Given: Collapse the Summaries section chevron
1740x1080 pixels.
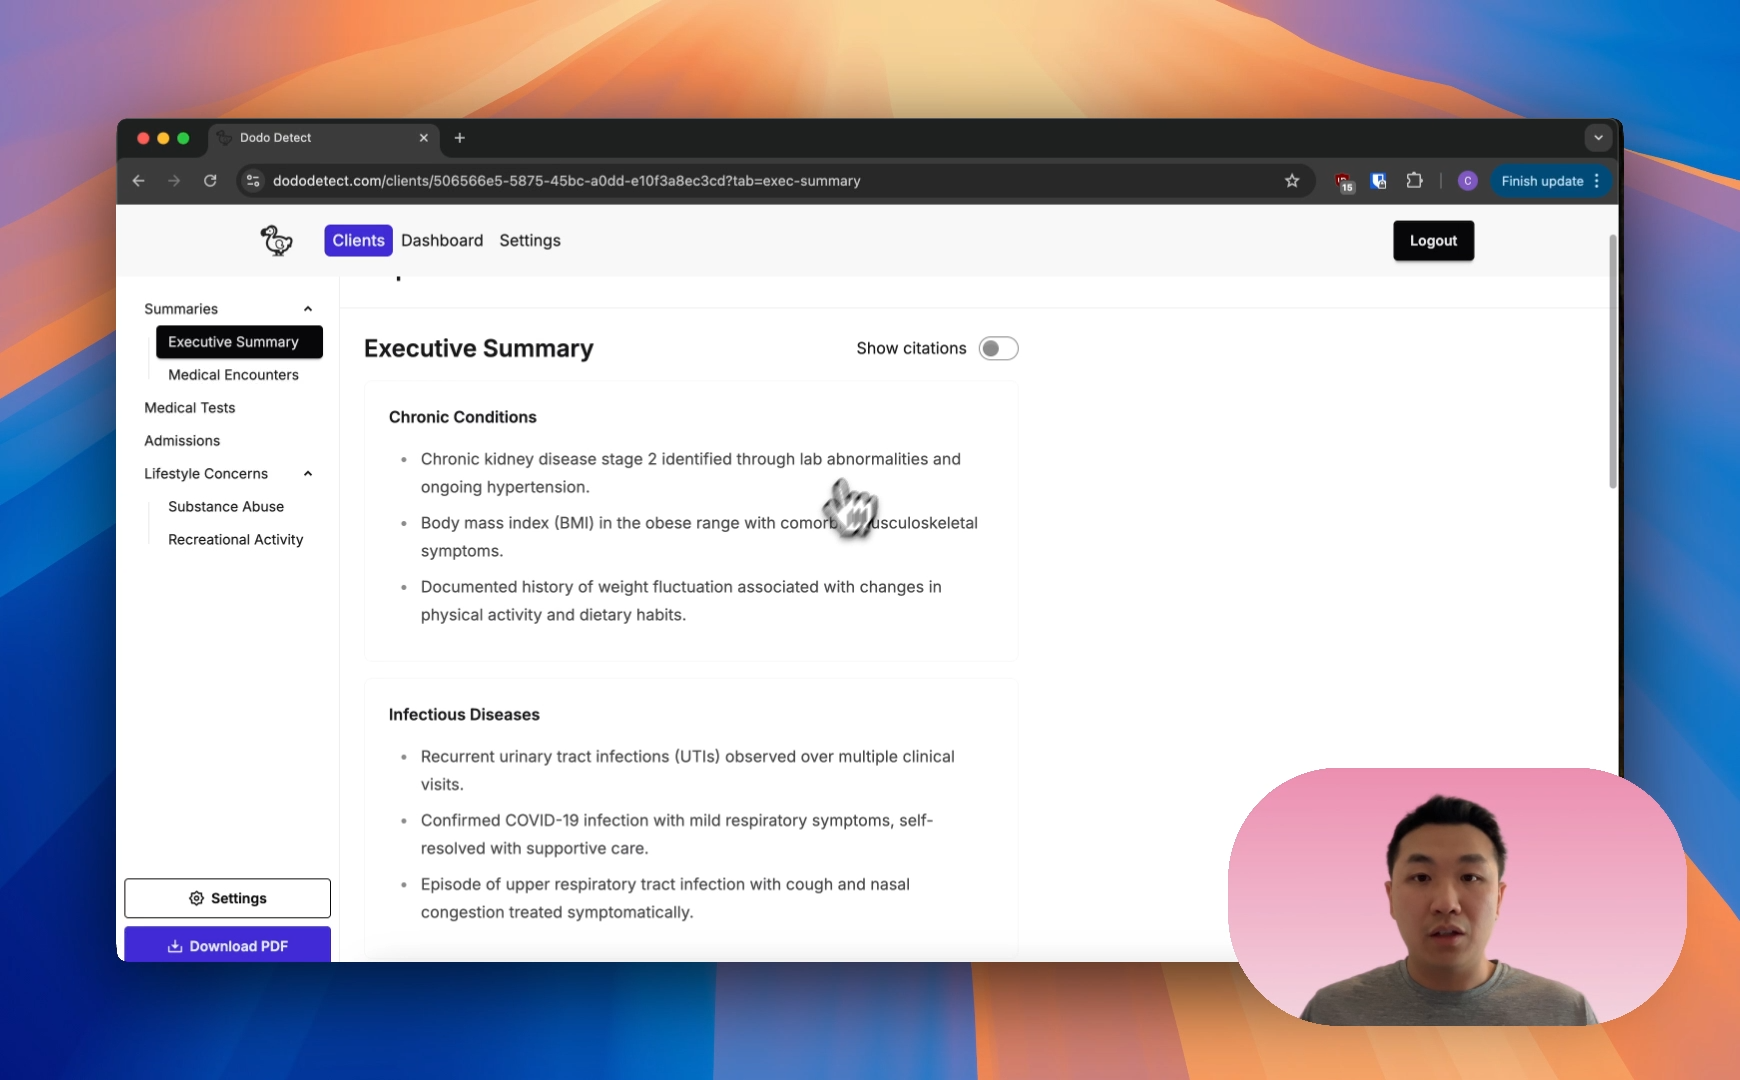Looking at the screenshot, I should pyautogui.click(x=308, y=309).
